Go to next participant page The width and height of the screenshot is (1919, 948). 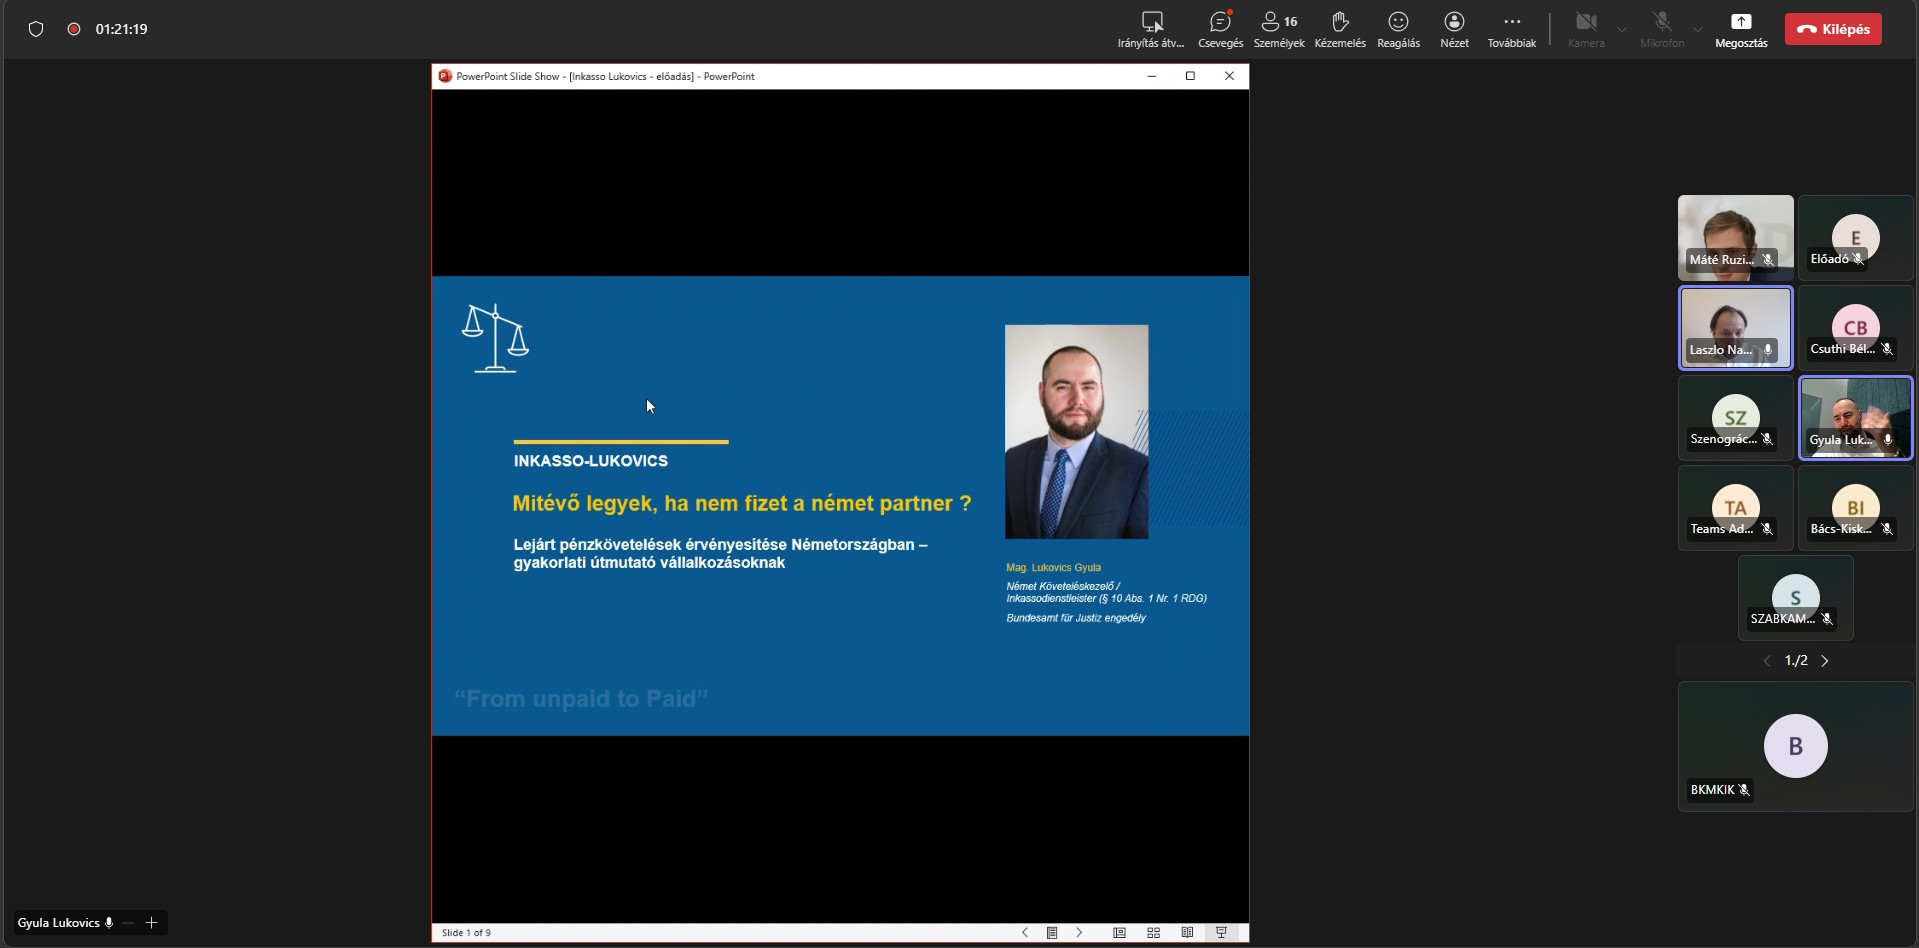coord(1825,661)
